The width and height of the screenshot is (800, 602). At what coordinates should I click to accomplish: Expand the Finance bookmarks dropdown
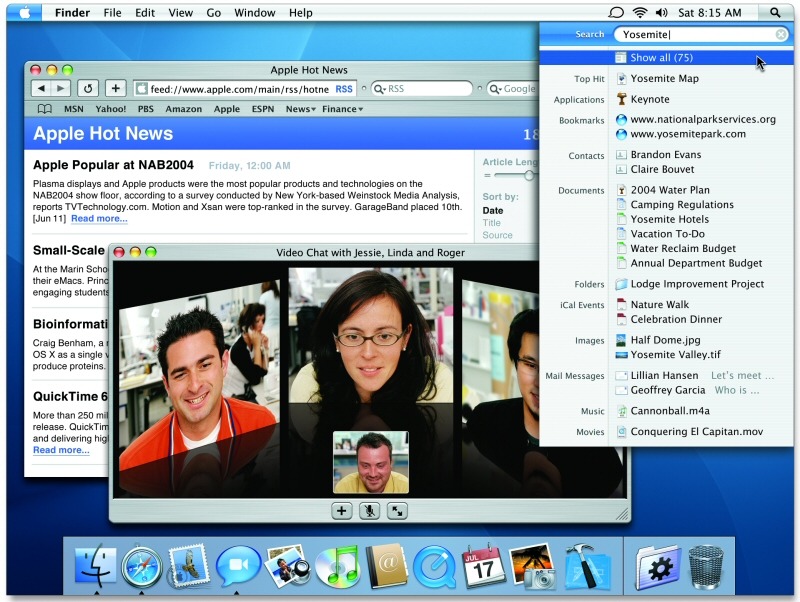pos(342,109)
